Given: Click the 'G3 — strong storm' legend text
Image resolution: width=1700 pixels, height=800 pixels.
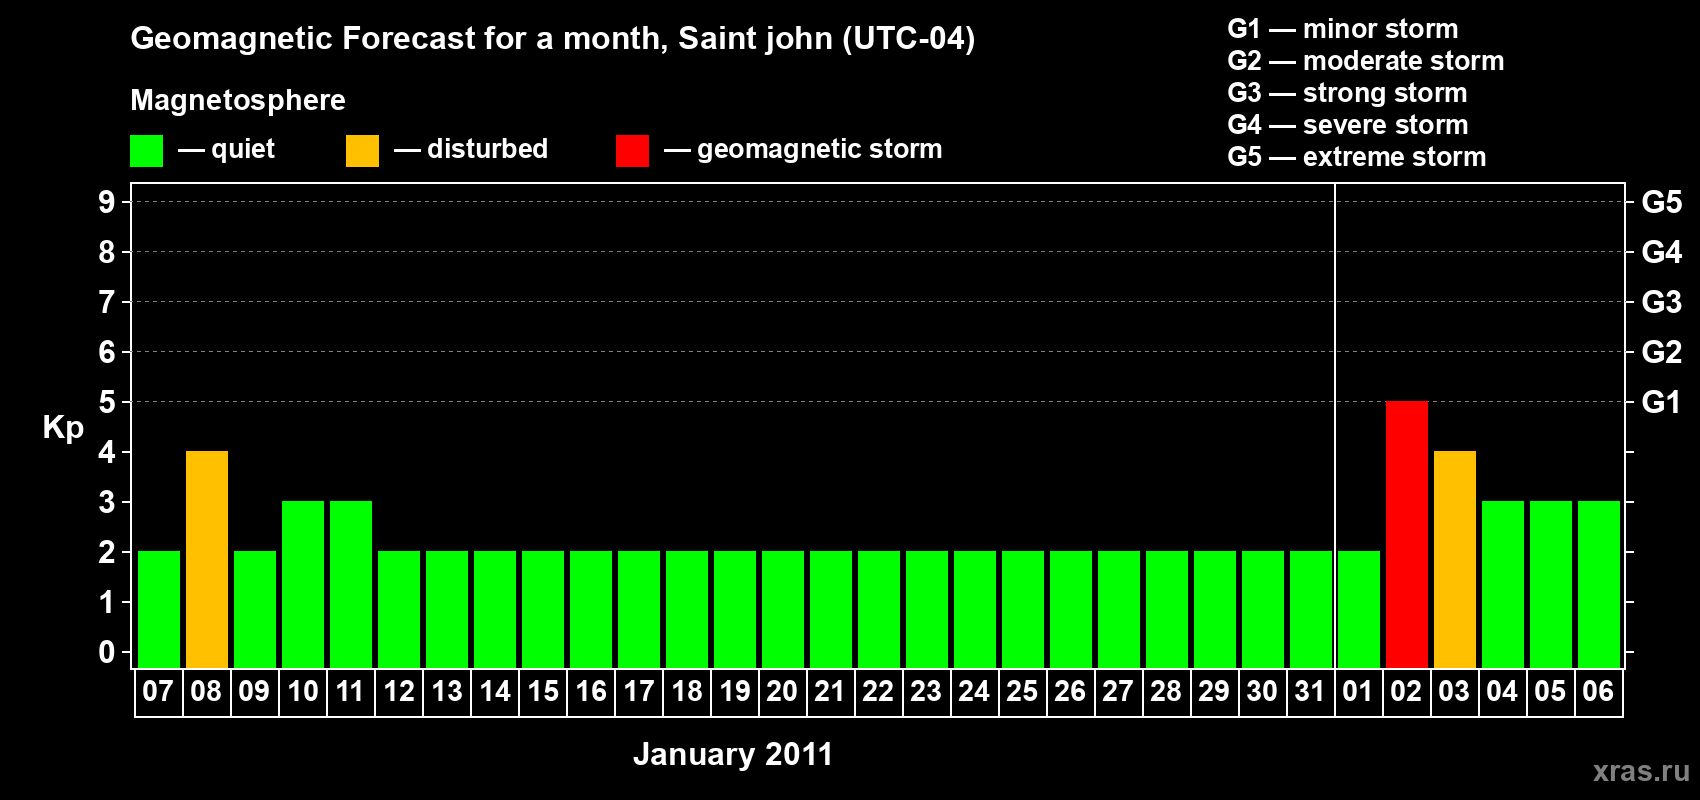Looking at the screenshot, I should (1348, 93).
